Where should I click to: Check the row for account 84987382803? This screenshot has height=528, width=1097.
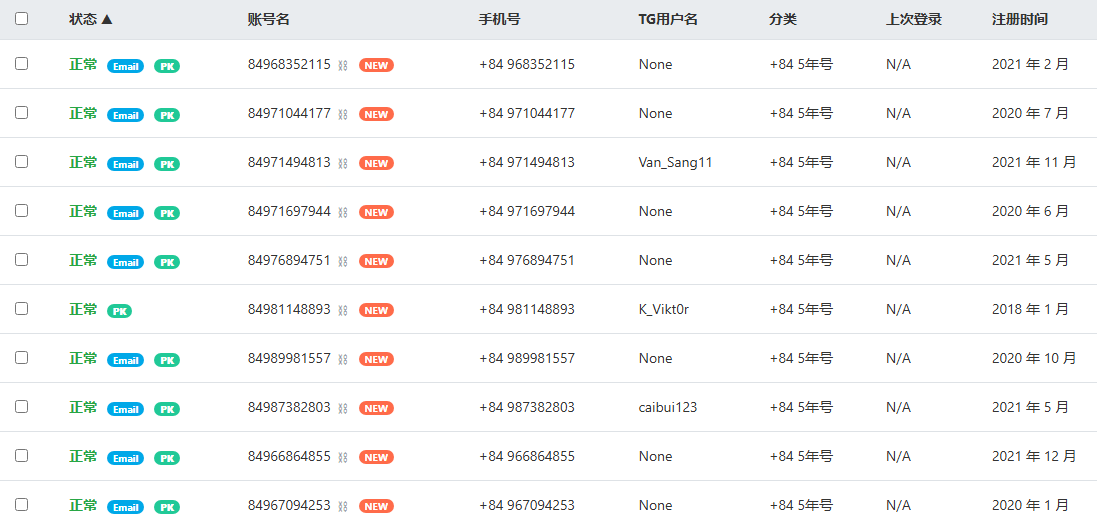click(22, 406)
